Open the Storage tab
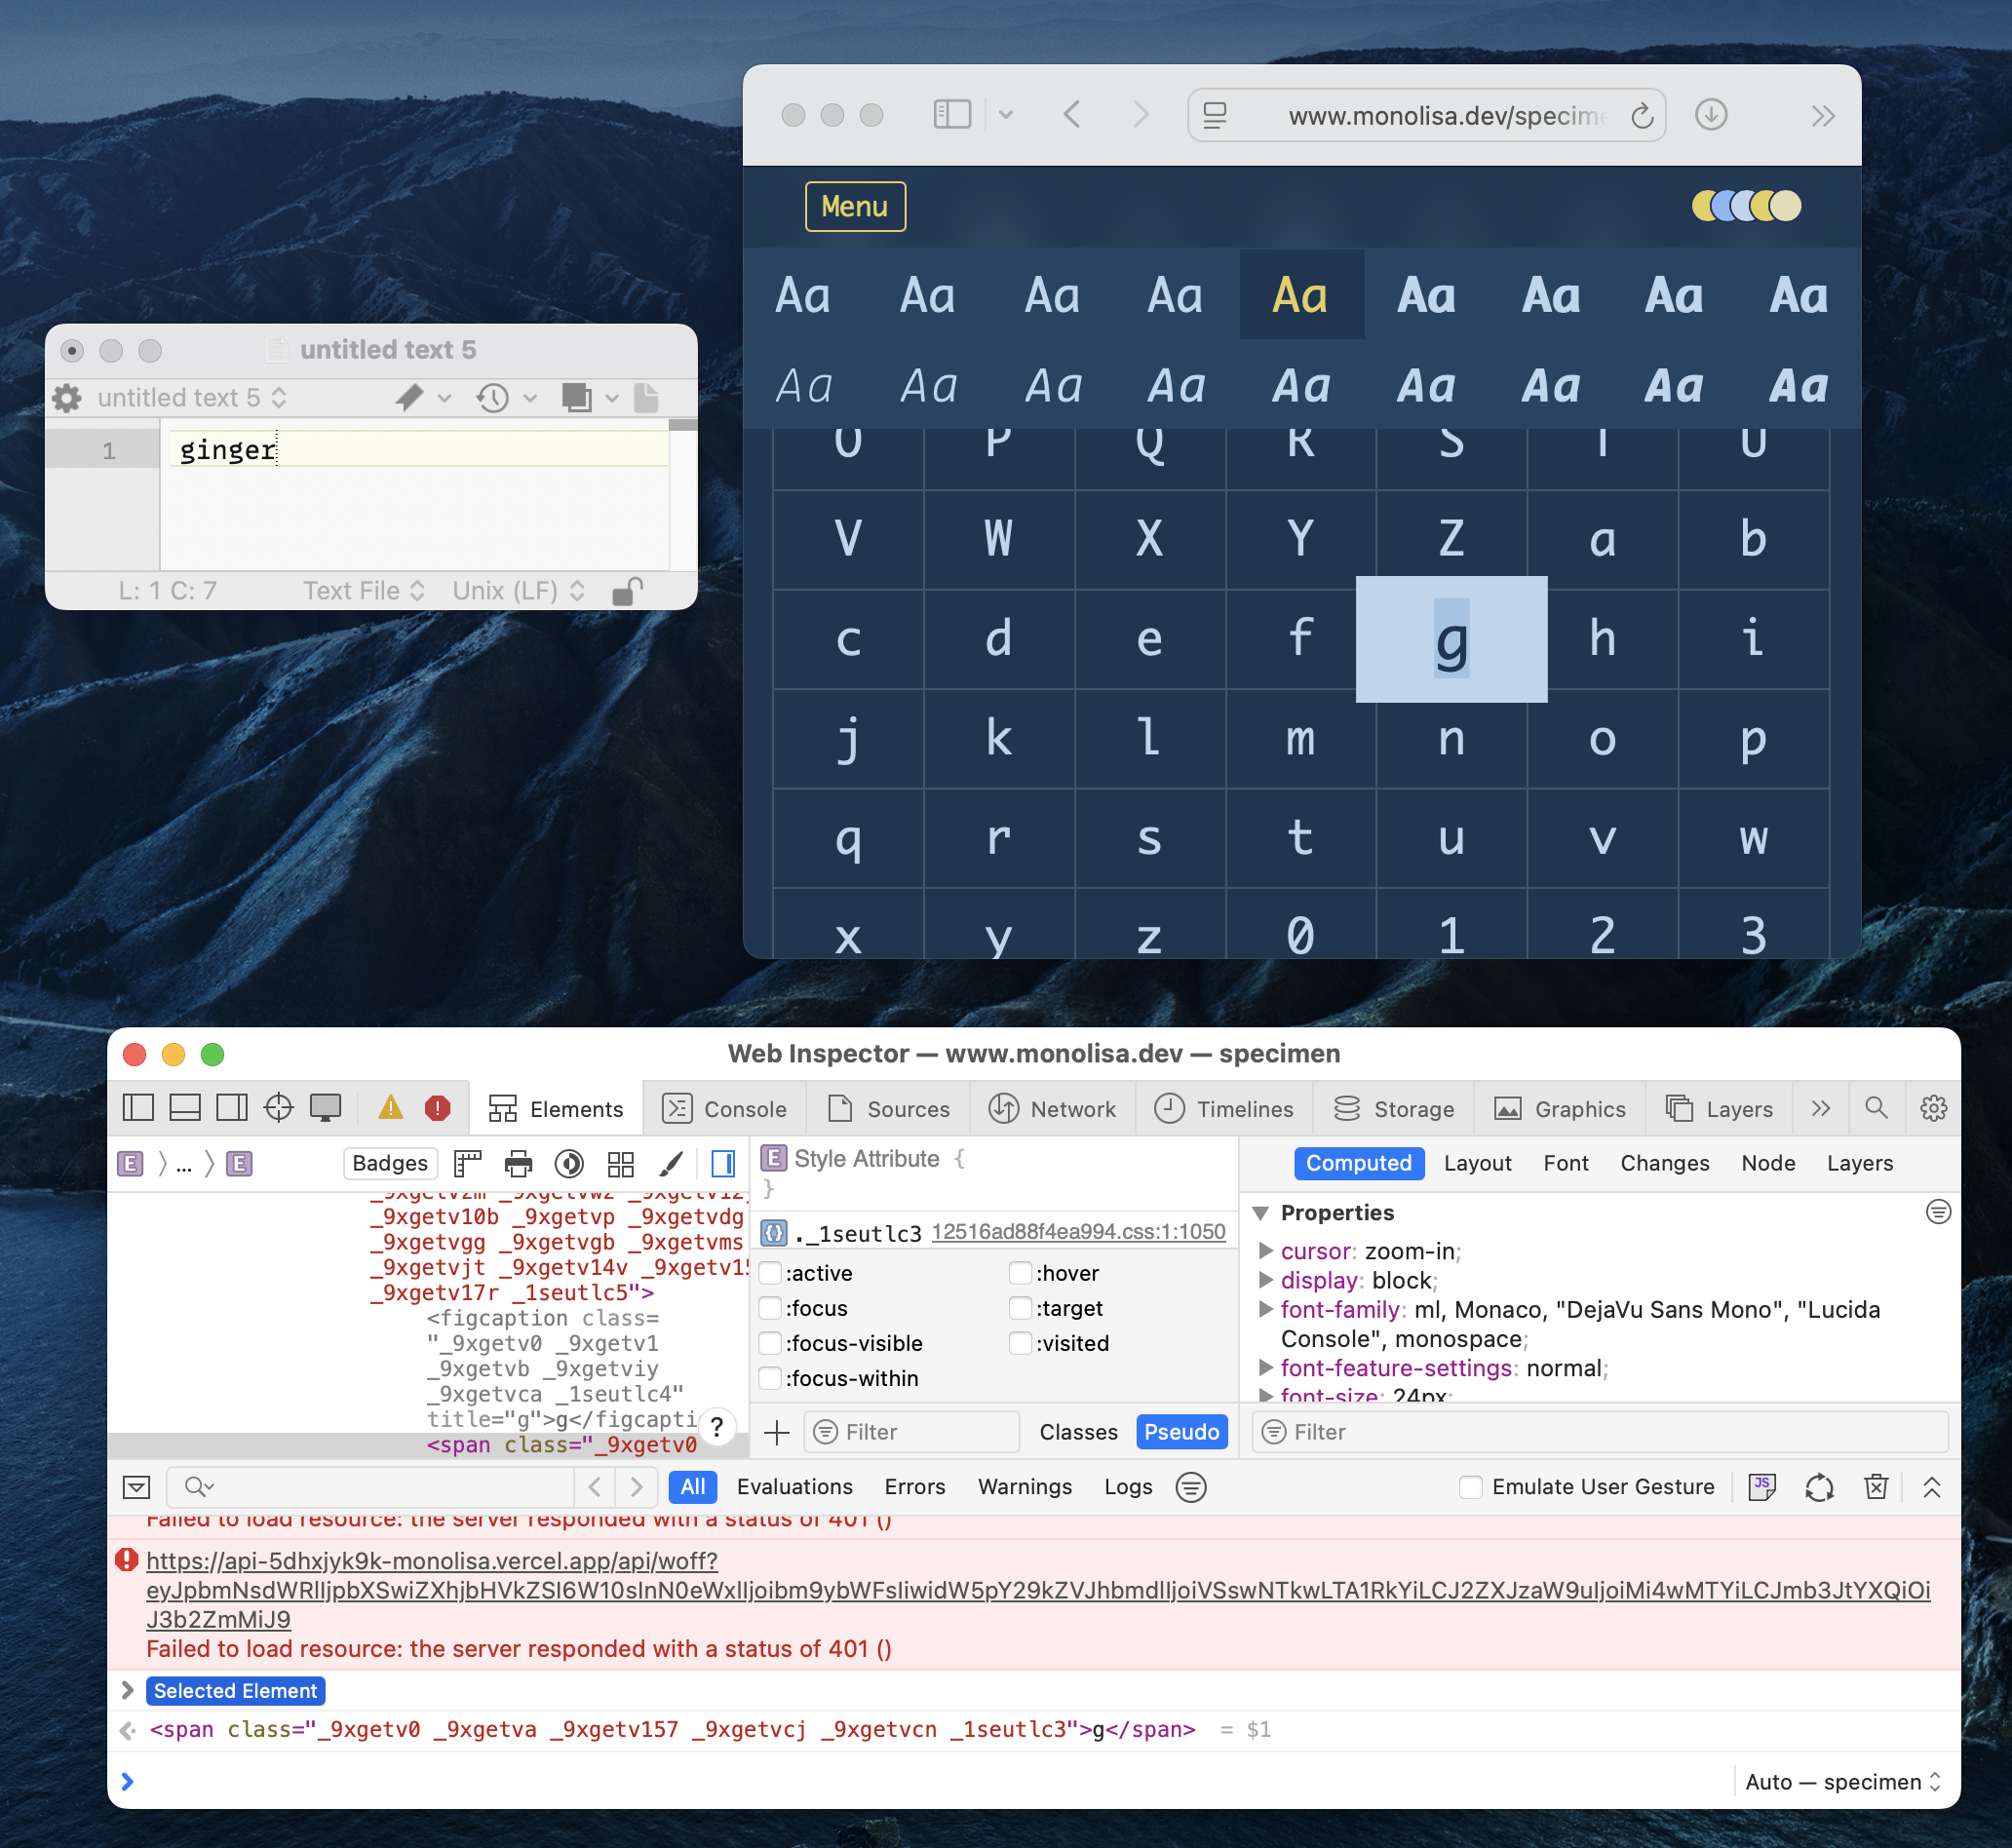Screen dimensions: 2012x1848 click(x=1394, y=1108)
